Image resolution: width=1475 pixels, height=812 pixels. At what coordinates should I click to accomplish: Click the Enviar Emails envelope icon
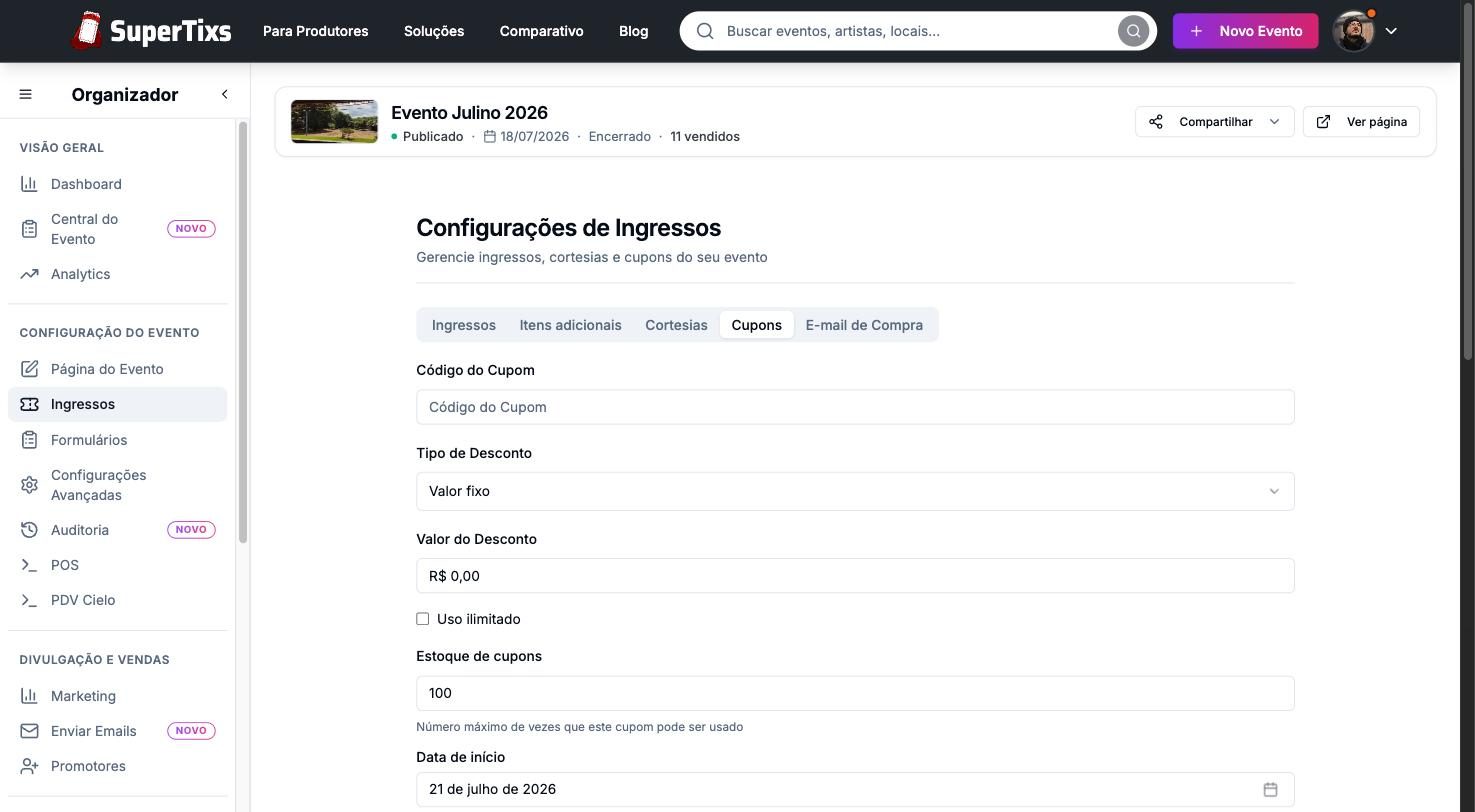[29, 731]
